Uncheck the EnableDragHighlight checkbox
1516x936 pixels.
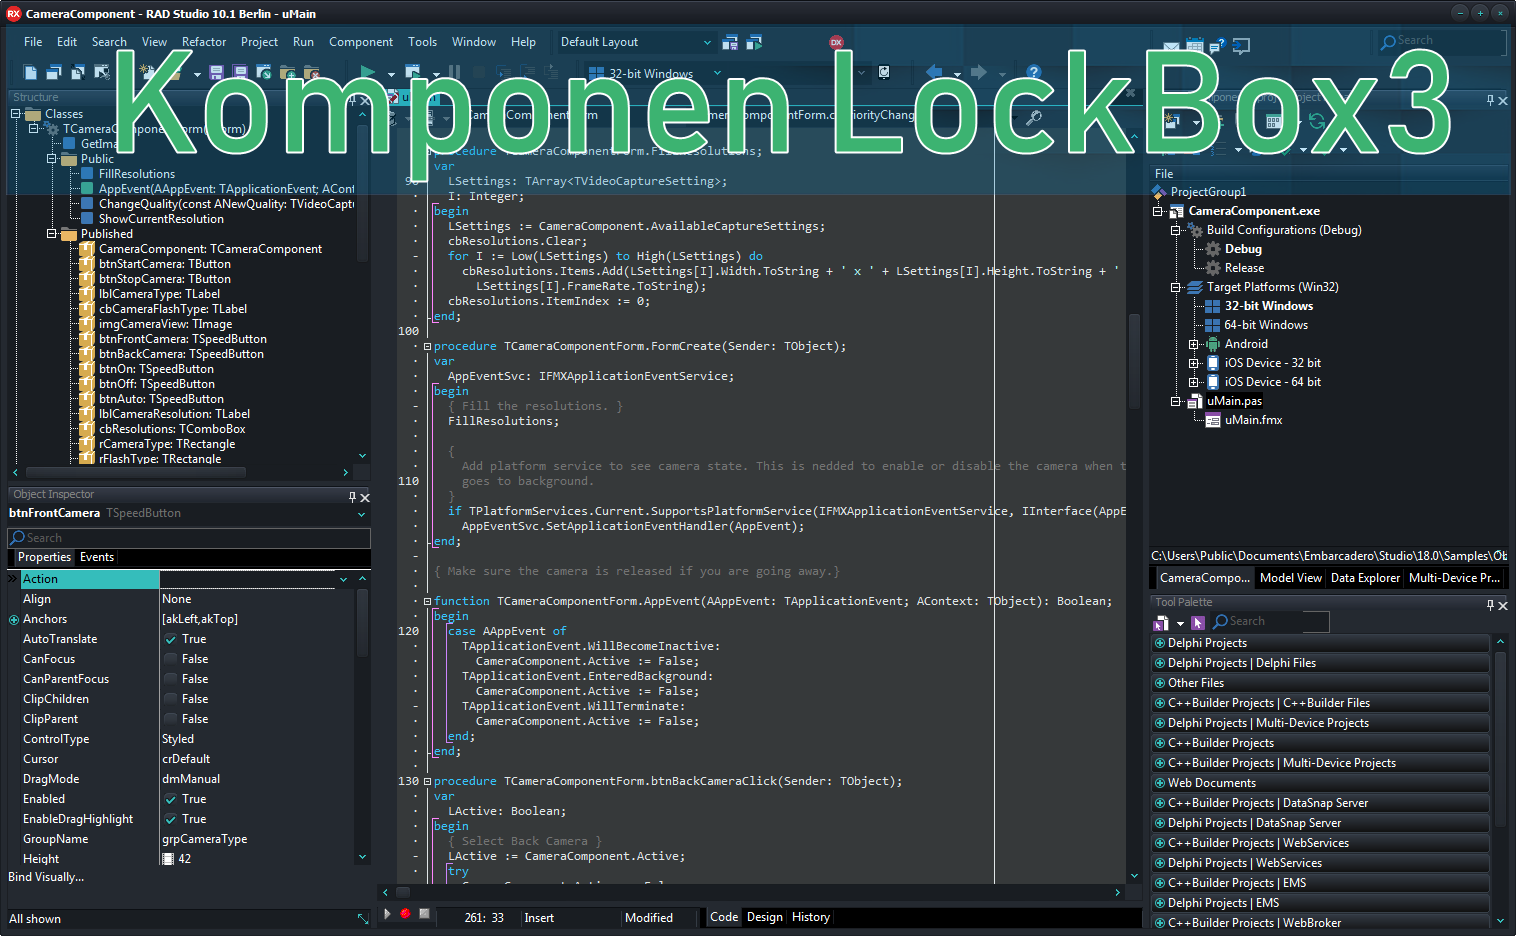171,819
